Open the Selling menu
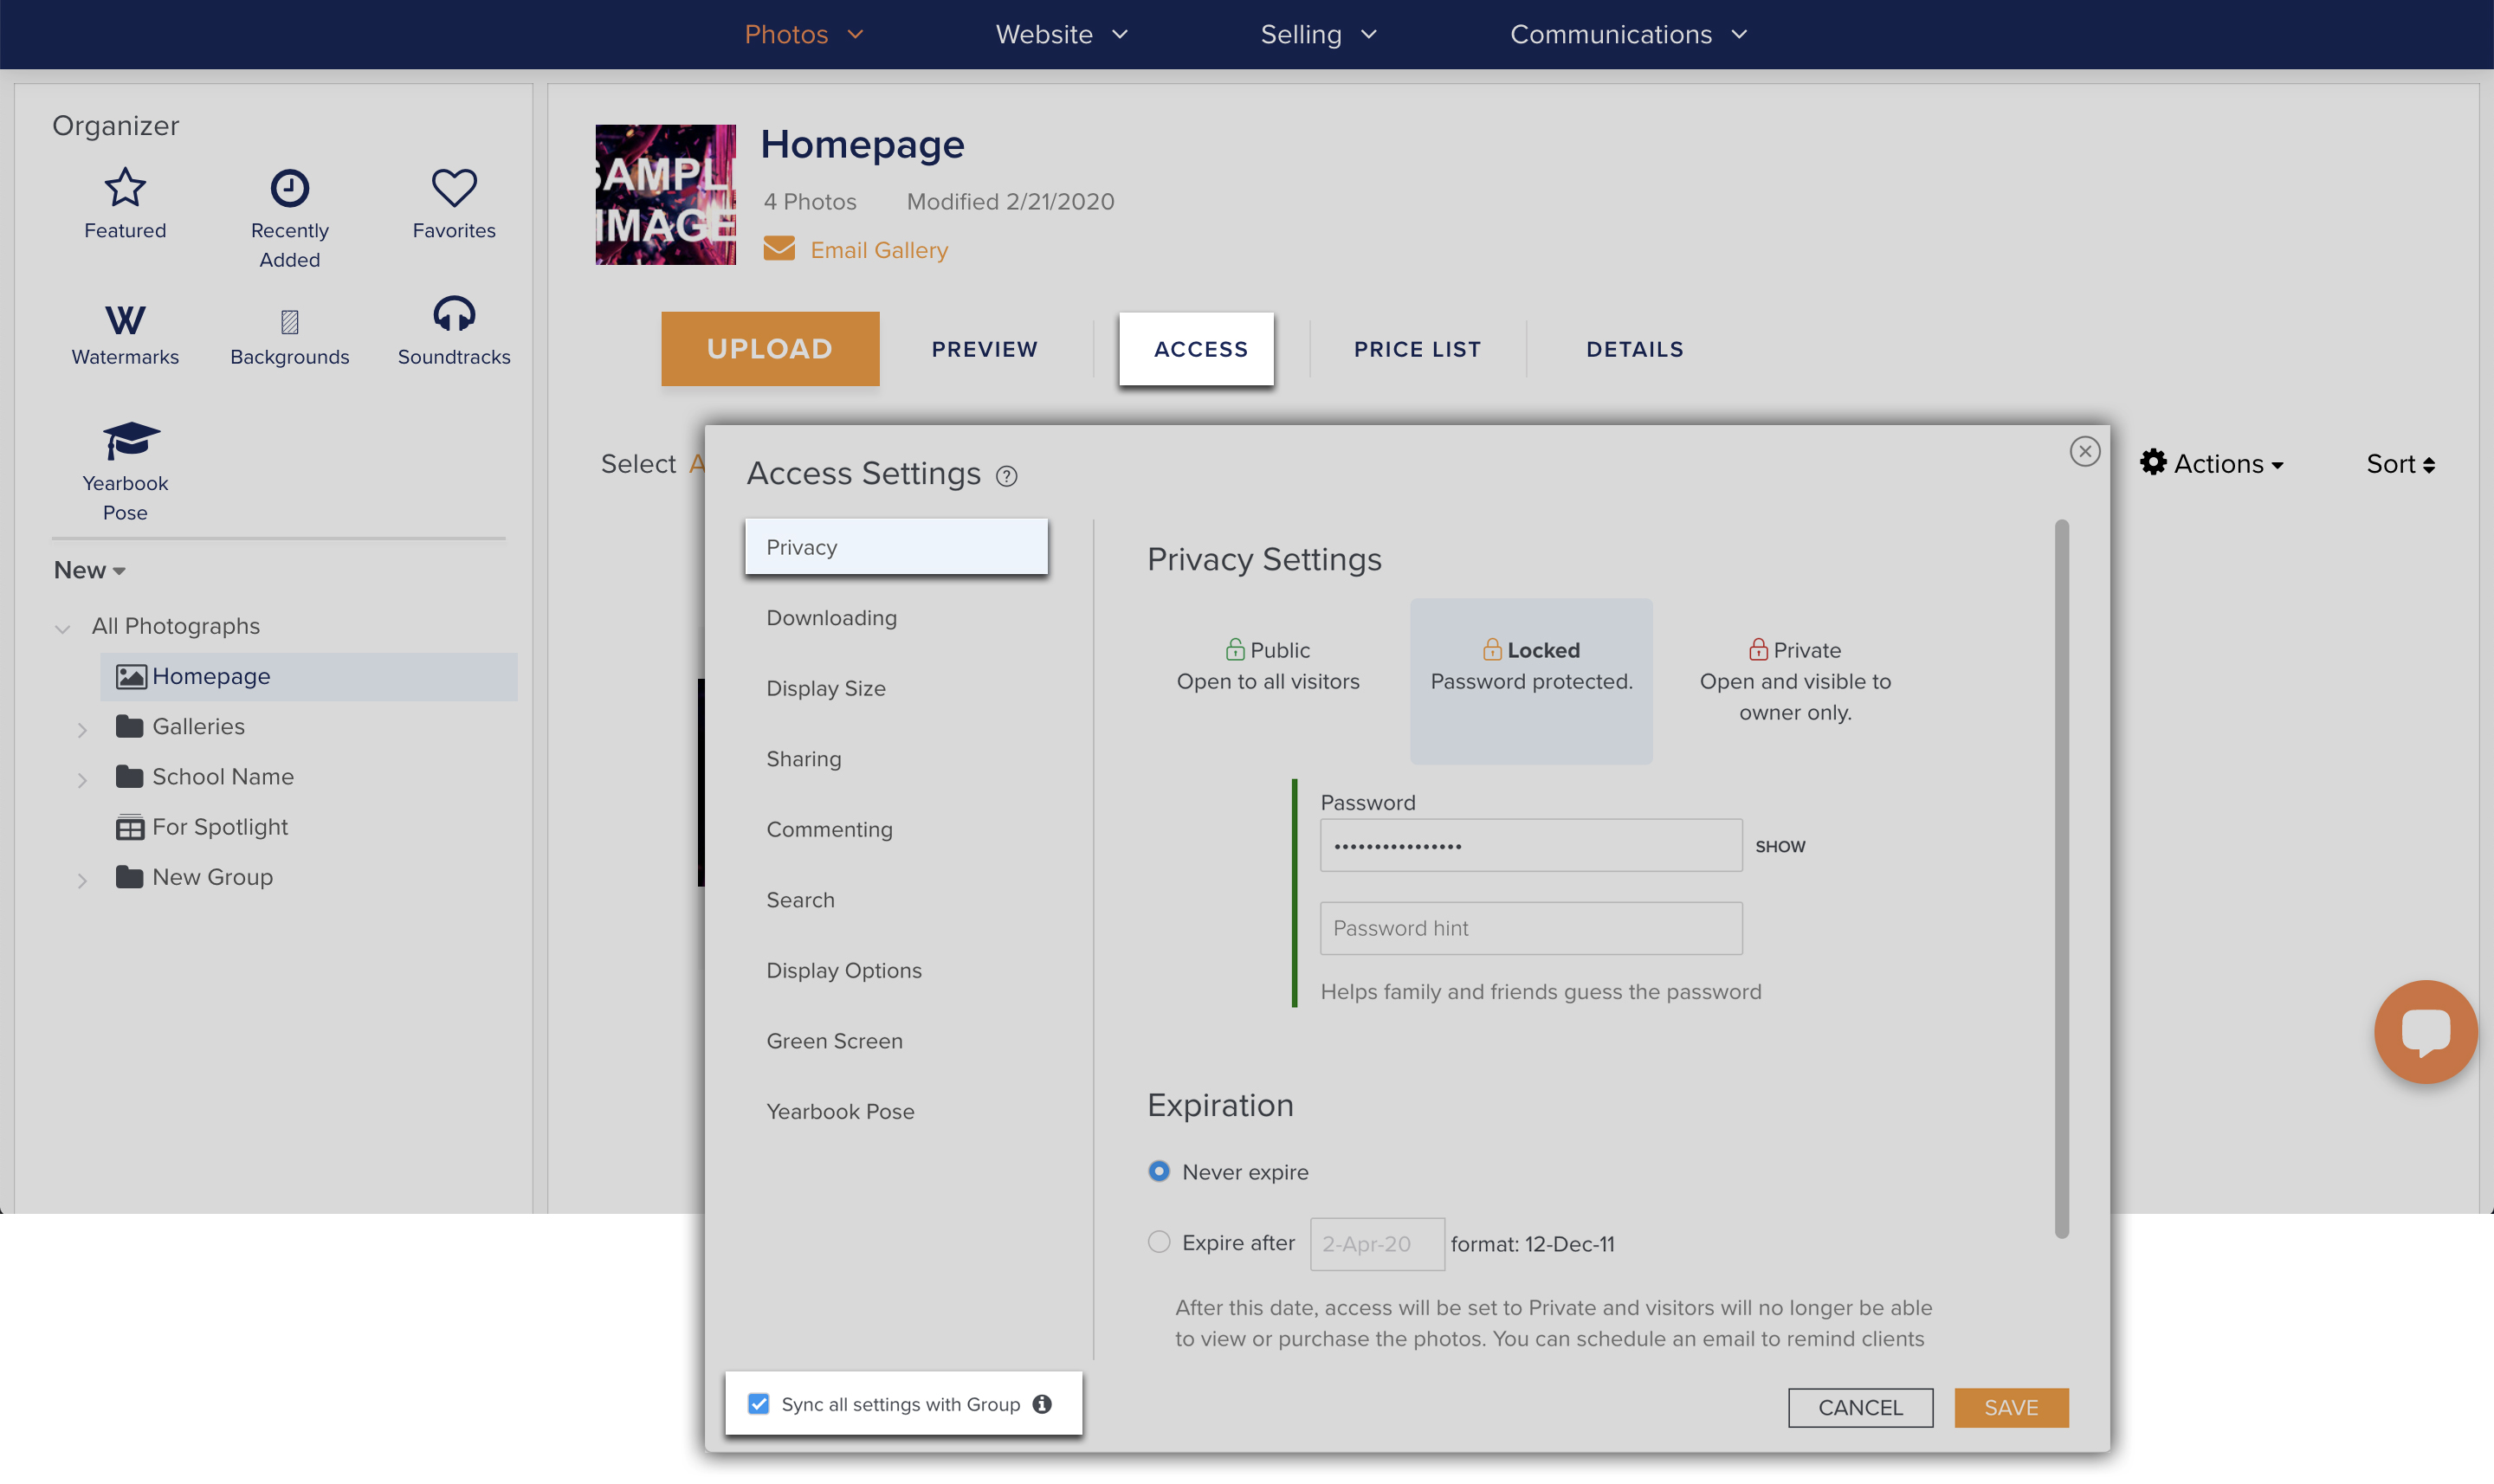This screenshot has width=2494, height=1484. (1317, 34)
